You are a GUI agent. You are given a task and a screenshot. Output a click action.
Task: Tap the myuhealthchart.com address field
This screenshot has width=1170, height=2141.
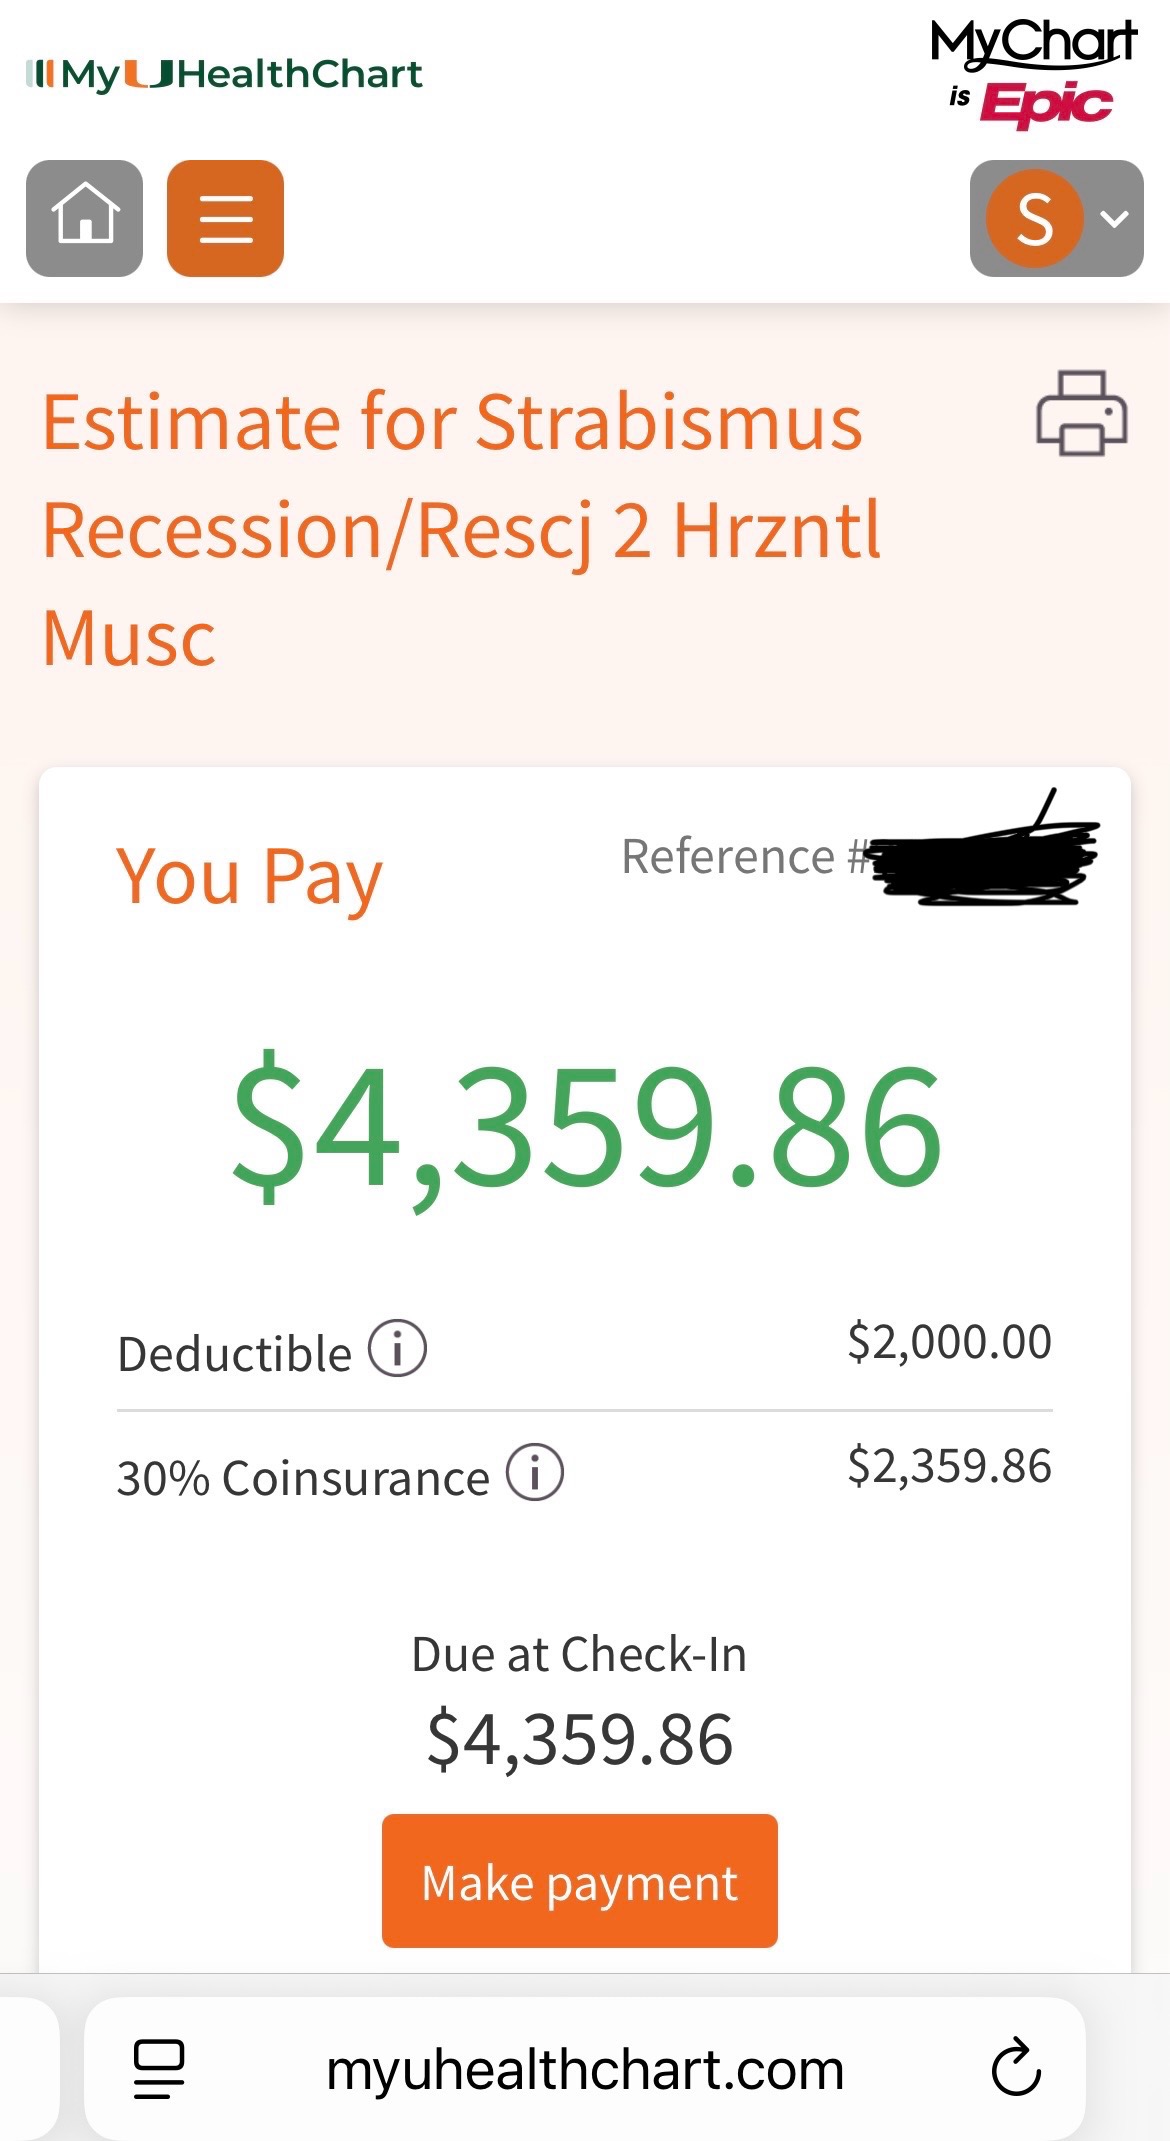(x=585, y=2070)
